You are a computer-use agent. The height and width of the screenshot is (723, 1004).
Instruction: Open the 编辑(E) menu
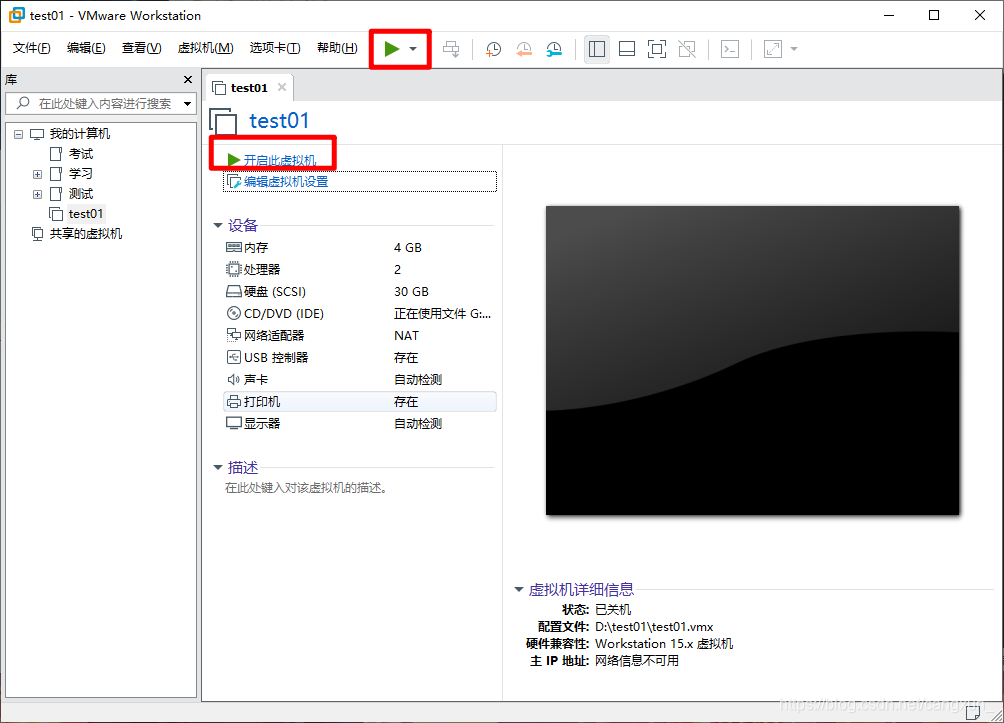point(86,48)
